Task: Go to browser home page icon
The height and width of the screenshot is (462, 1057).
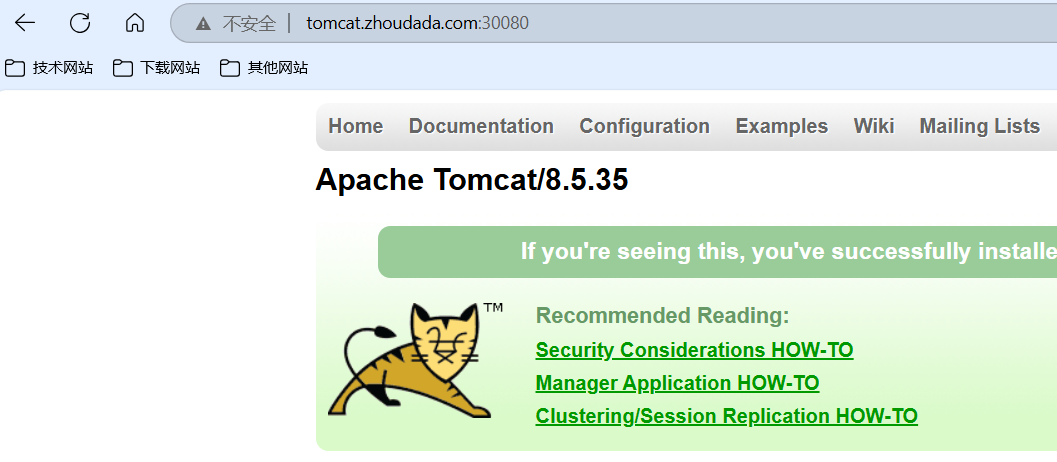Action: coord(135,23)
